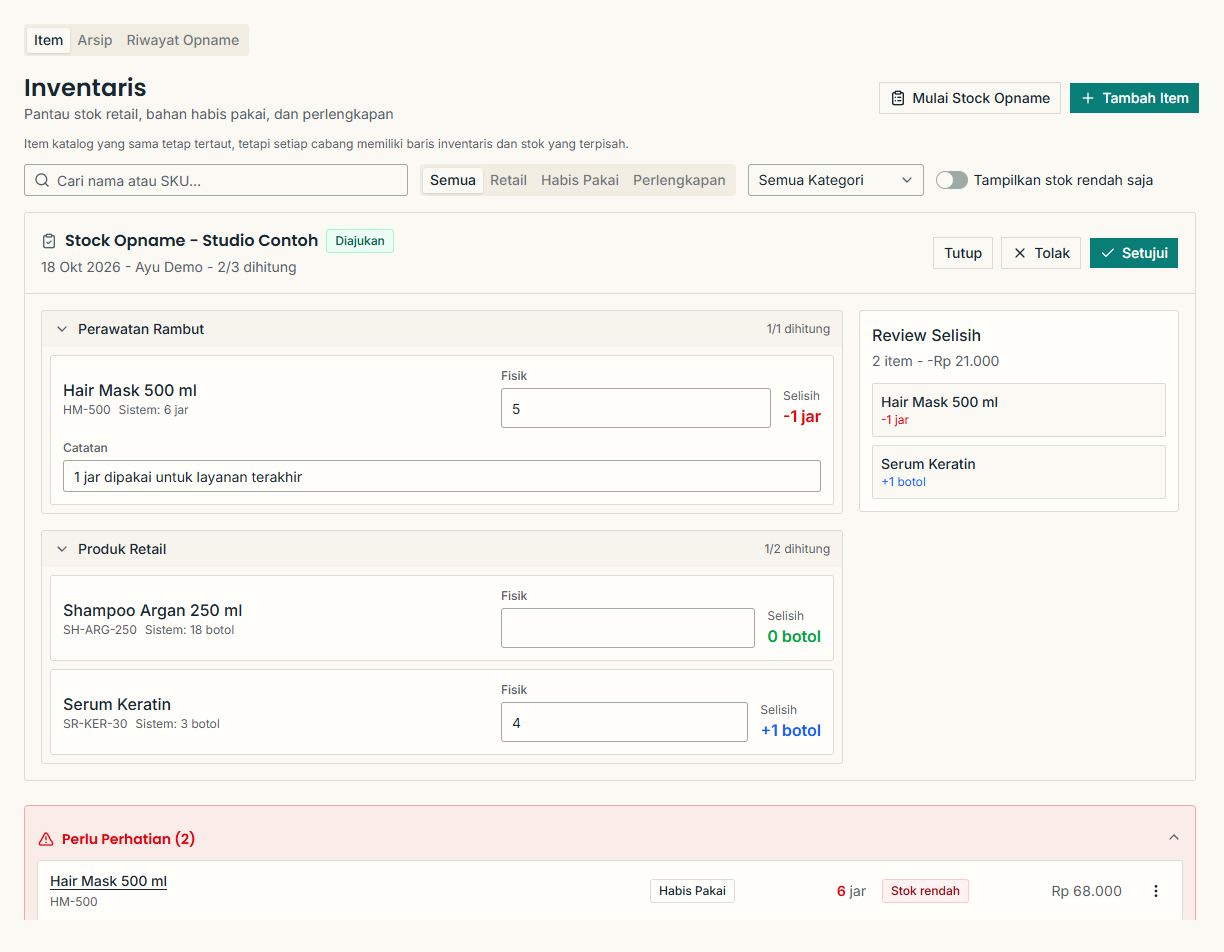Open the Riwayat Opname tab
Viewport: 1224px width, 952px height.
183,40
